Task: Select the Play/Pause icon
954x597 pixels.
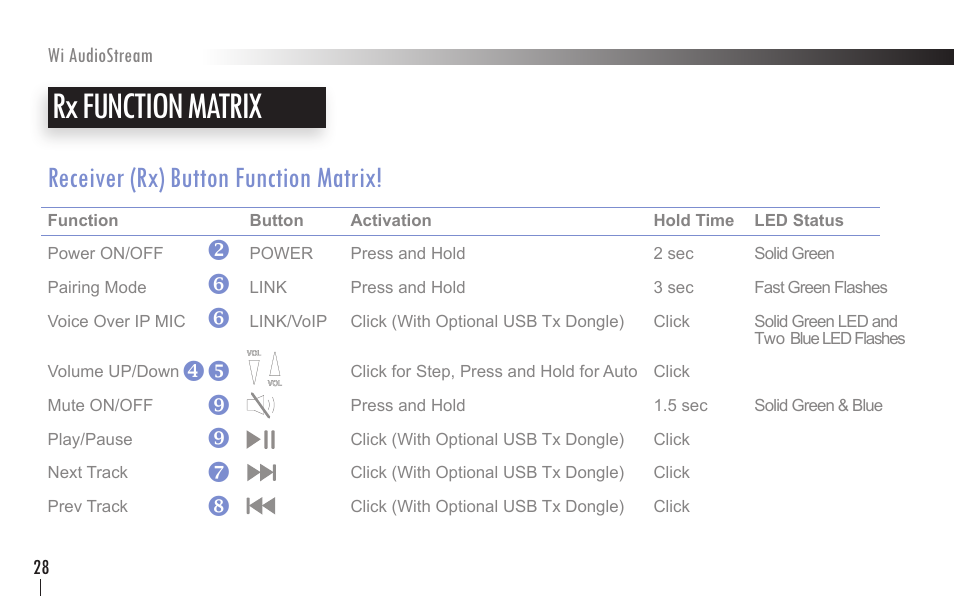Action: pos(261,438)
